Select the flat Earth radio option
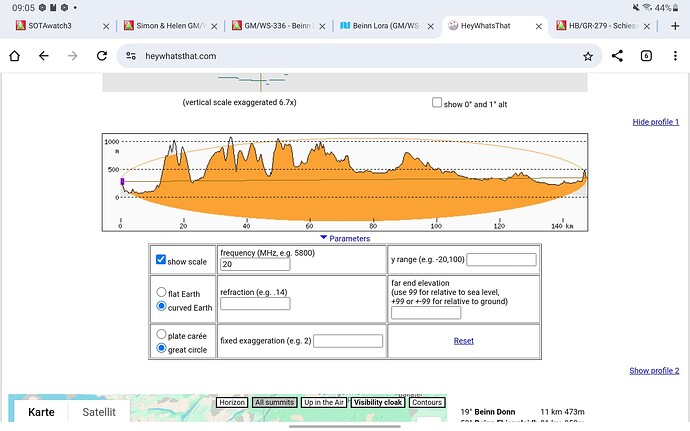690x431 pixels. pyautogui.click(x=161, y=292)
